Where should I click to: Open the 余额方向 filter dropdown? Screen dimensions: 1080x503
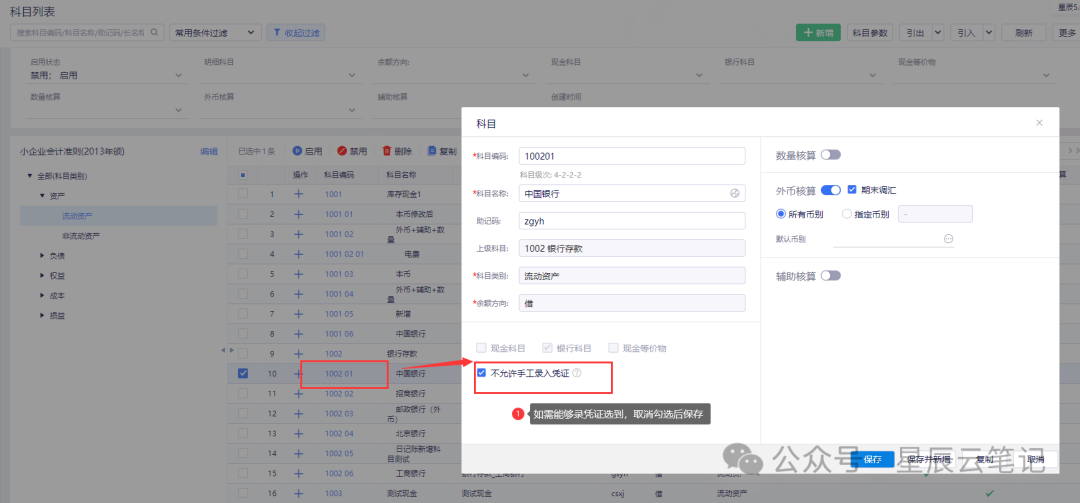tap(454, 75)
